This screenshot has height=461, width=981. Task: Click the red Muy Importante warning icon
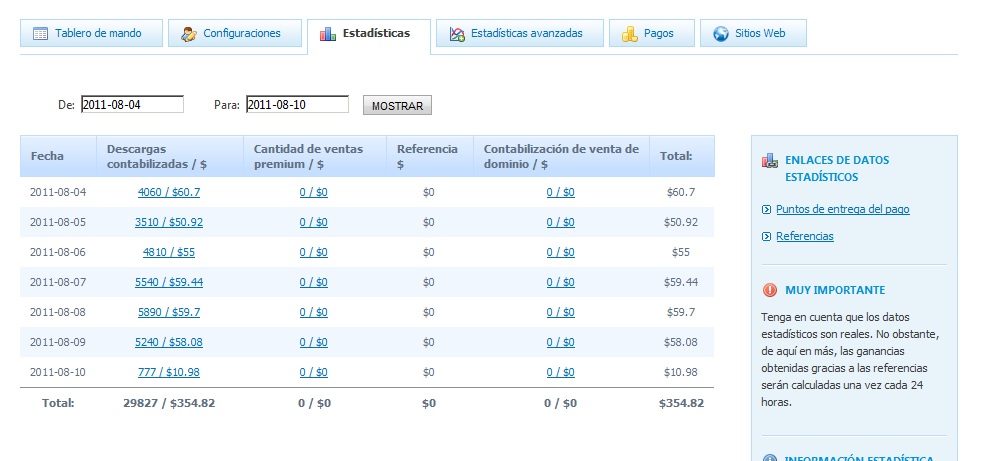[x=769, y=290]
